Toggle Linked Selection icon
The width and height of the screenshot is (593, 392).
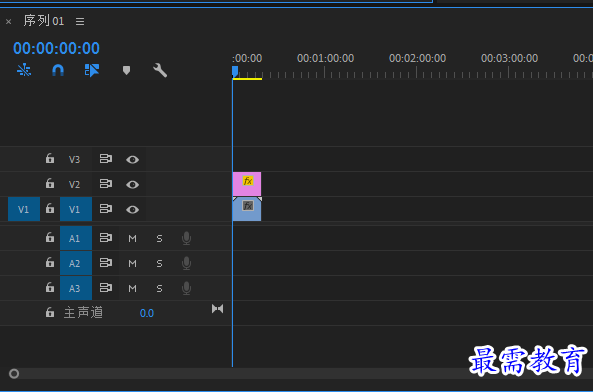tap(92, 70)
